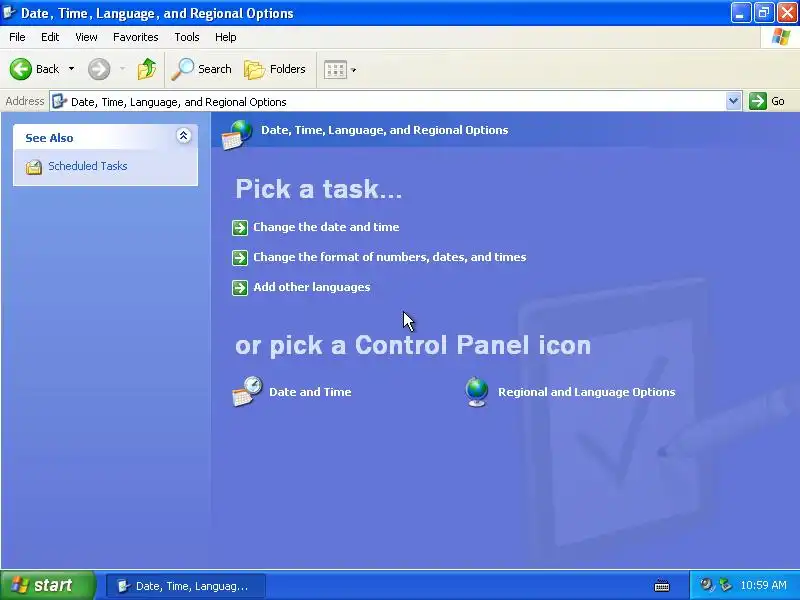Open the View menu

pos(86,37)
